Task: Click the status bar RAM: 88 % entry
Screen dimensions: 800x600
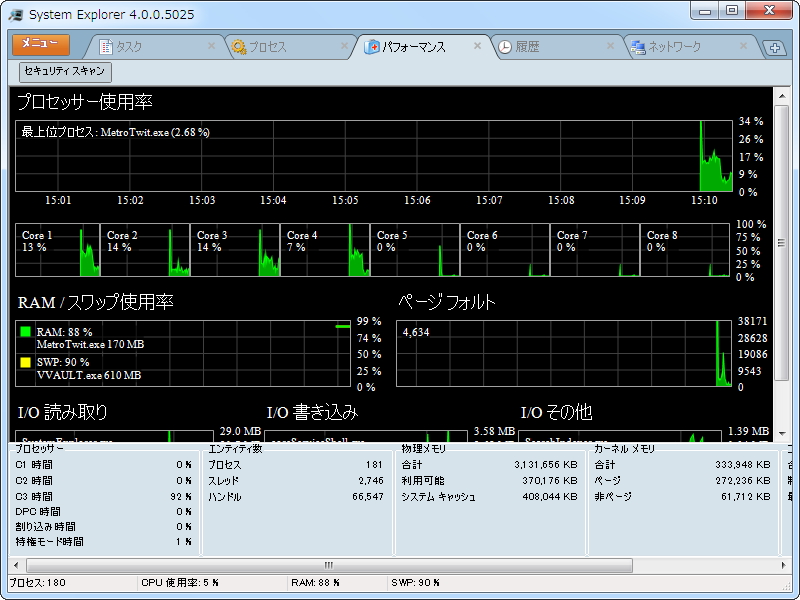Action: pos(315,582)
